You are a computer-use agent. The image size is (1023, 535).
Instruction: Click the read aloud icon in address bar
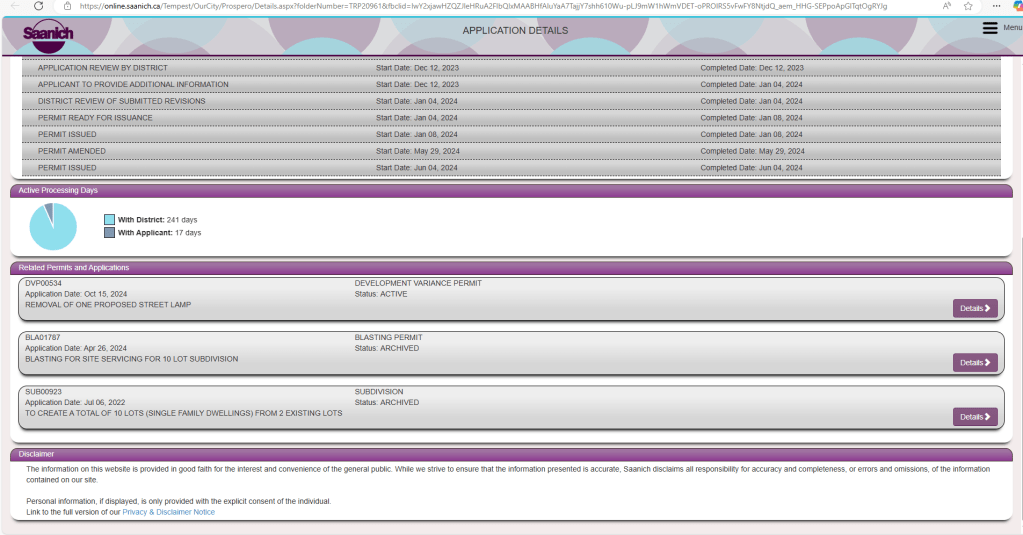(946, 6)
